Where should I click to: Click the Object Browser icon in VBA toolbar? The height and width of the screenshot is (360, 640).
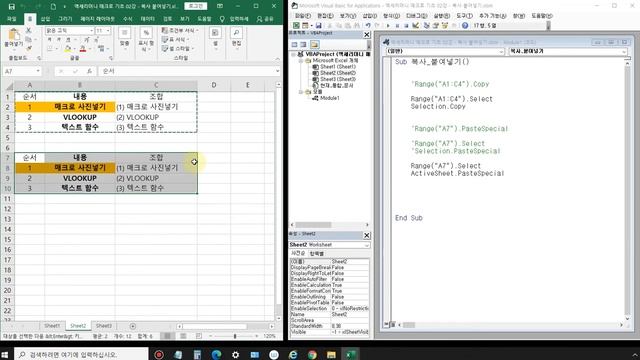445,25
